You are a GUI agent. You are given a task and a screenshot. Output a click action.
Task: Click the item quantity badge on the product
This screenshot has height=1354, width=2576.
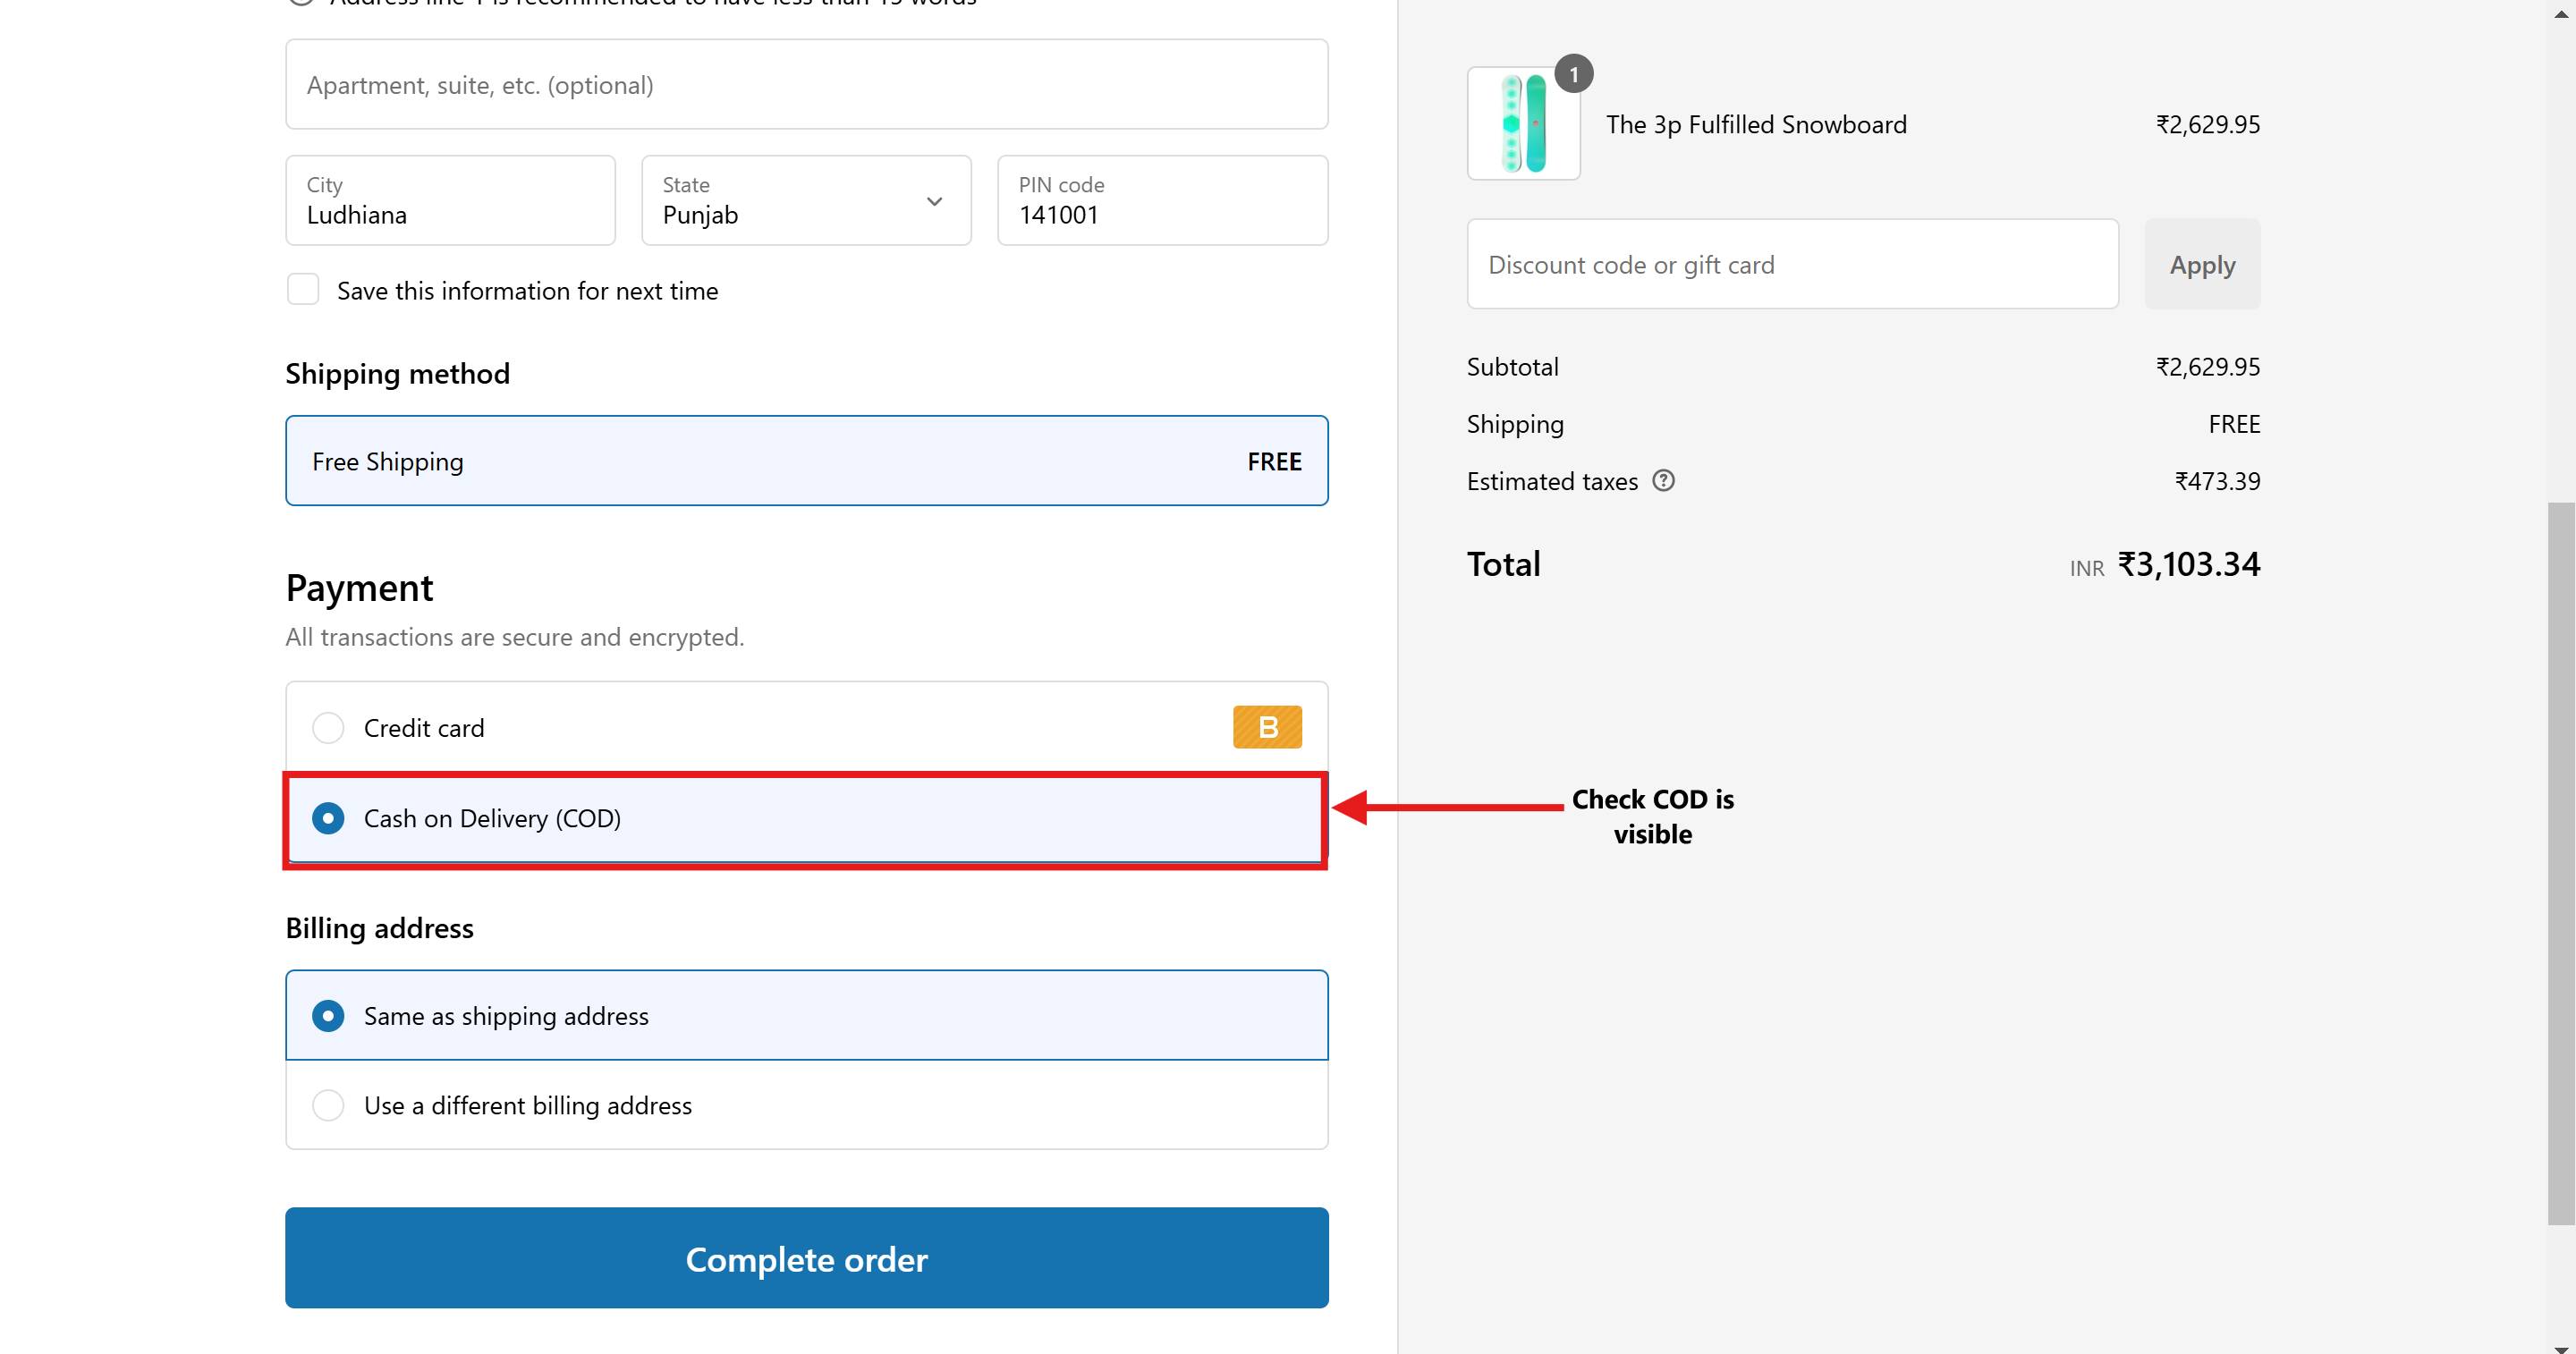(x=1573, y=74)
